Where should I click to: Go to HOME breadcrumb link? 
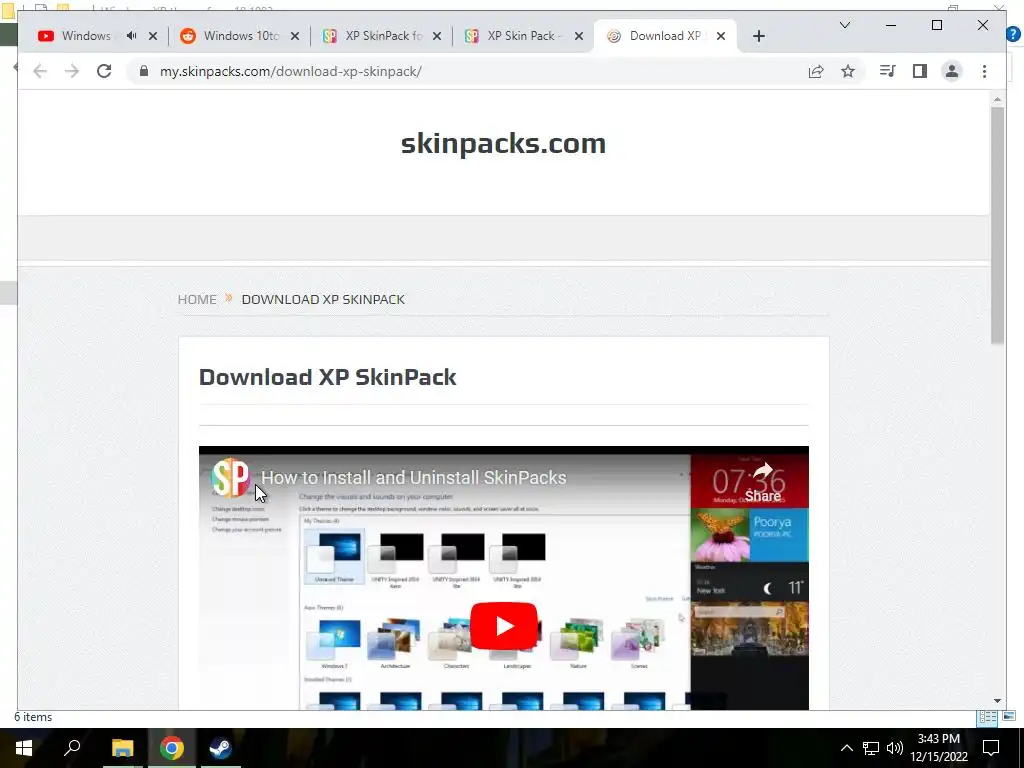[x=197, y=299]
